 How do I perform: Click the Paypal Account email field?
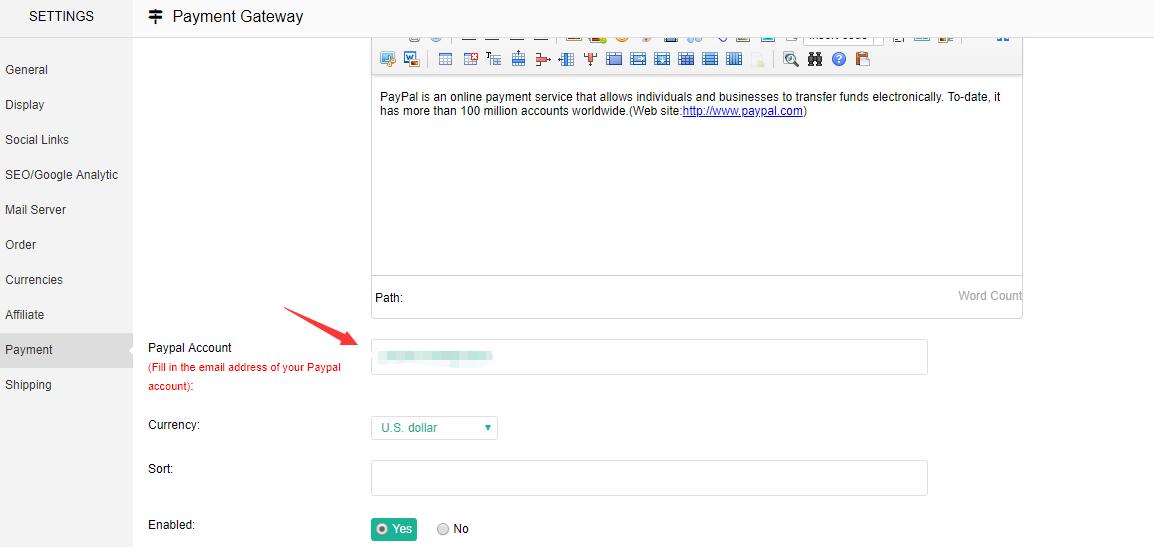(648, 357)
